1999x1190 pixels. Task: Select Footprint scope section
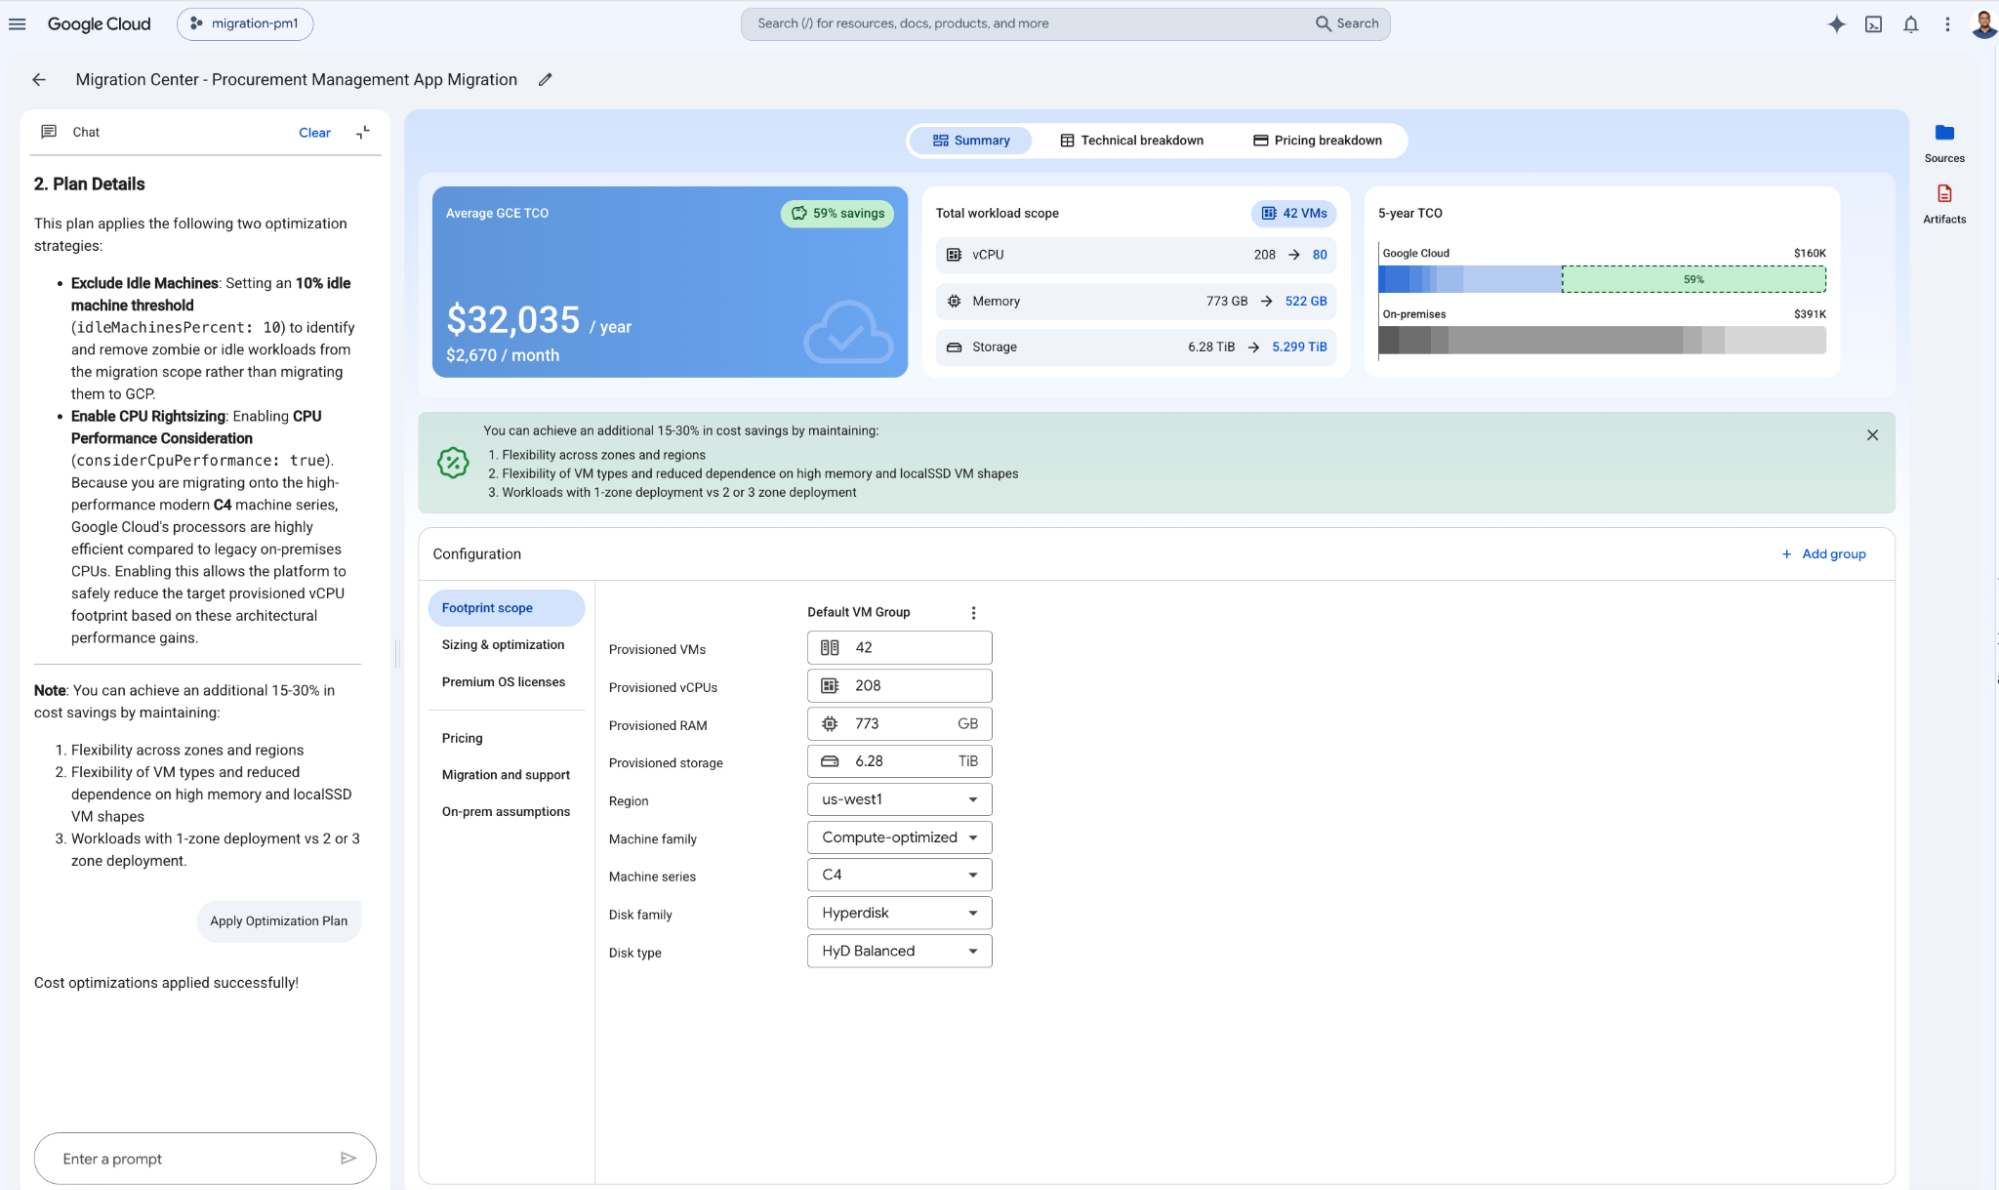click(506, 608)
